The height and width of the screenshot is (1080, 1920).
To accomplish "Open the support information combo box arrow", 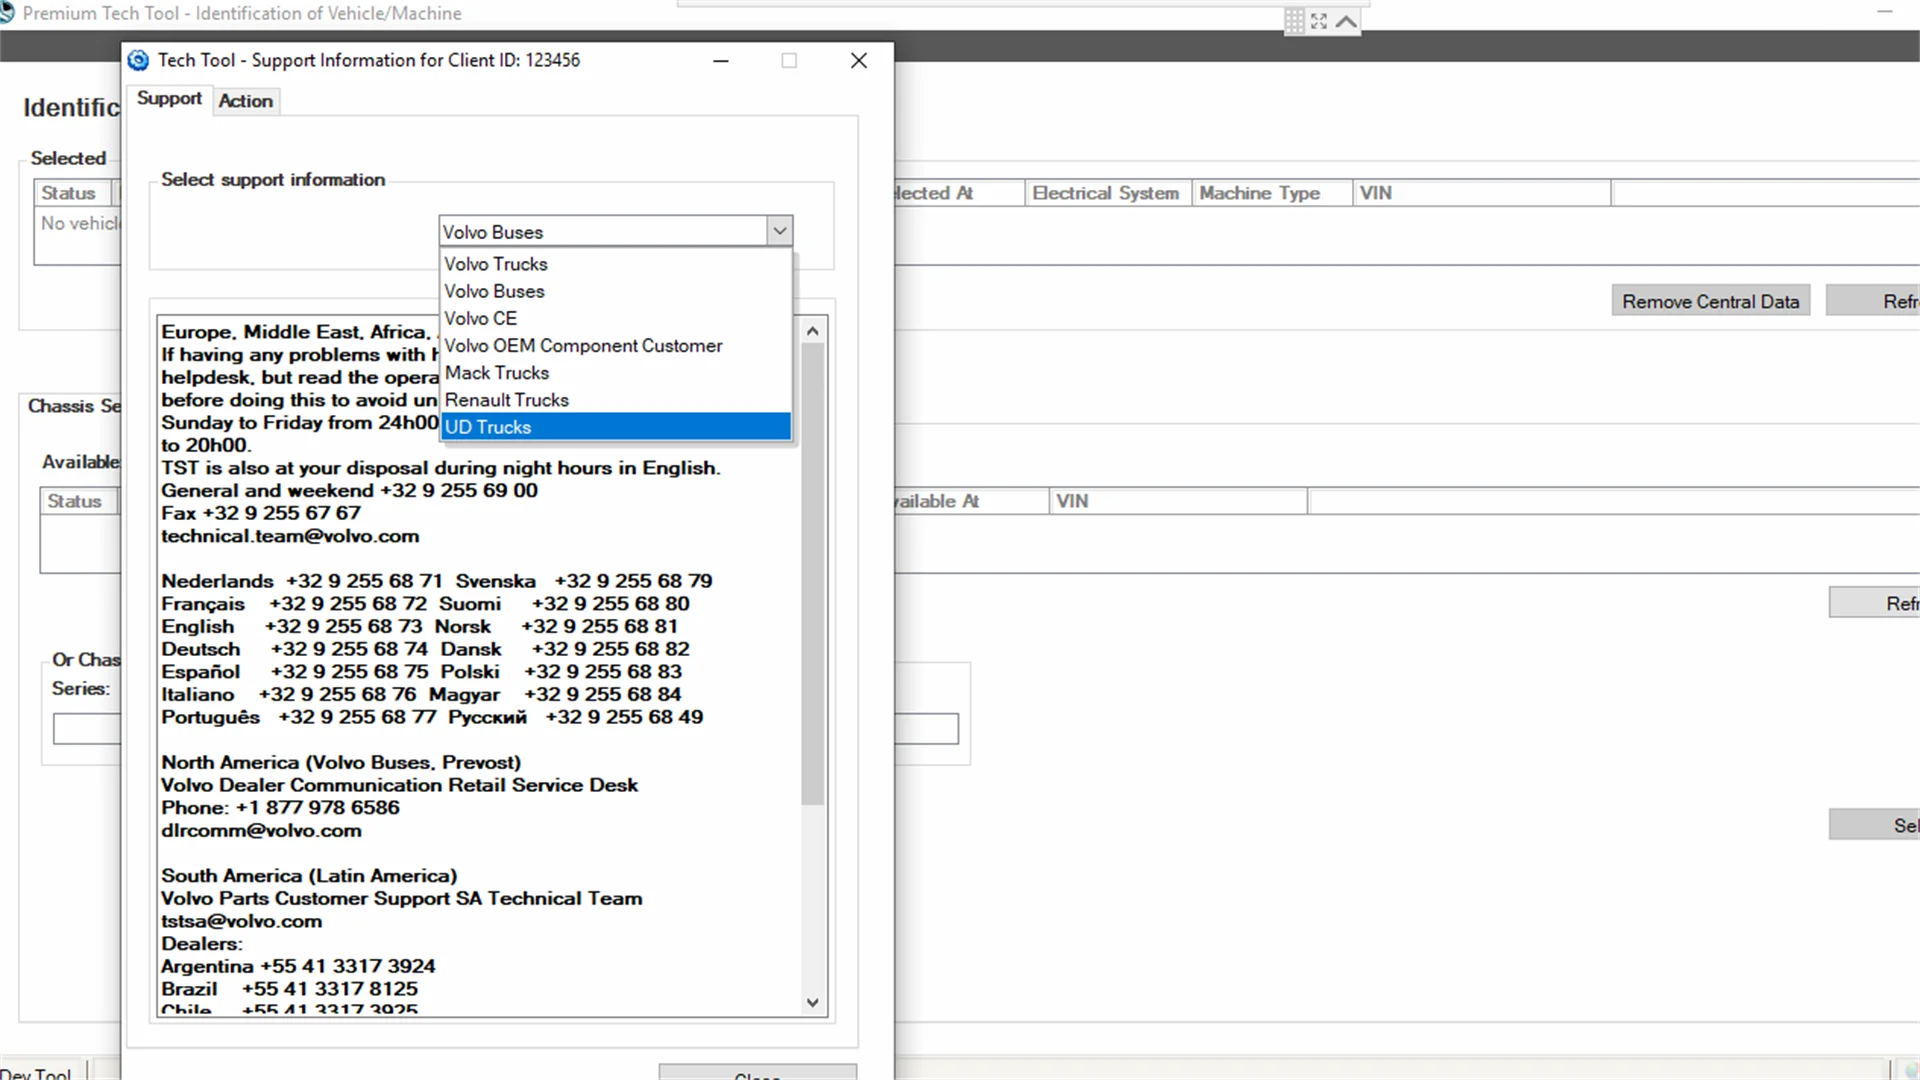I will 780,231.
